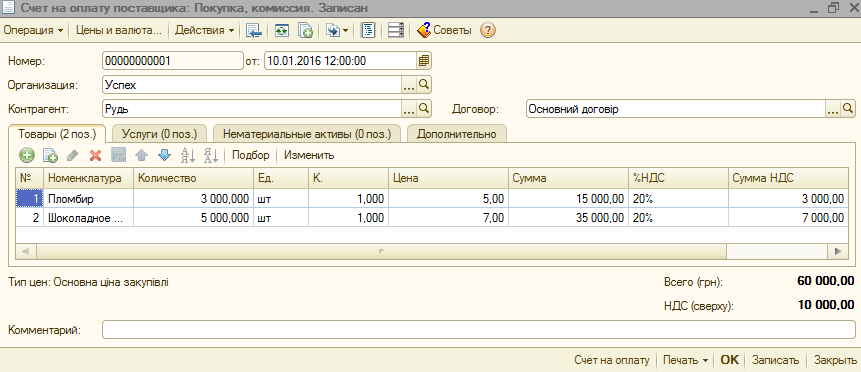Click the Записать button
This screenshot has height=372, width=861.
[775, 360]
